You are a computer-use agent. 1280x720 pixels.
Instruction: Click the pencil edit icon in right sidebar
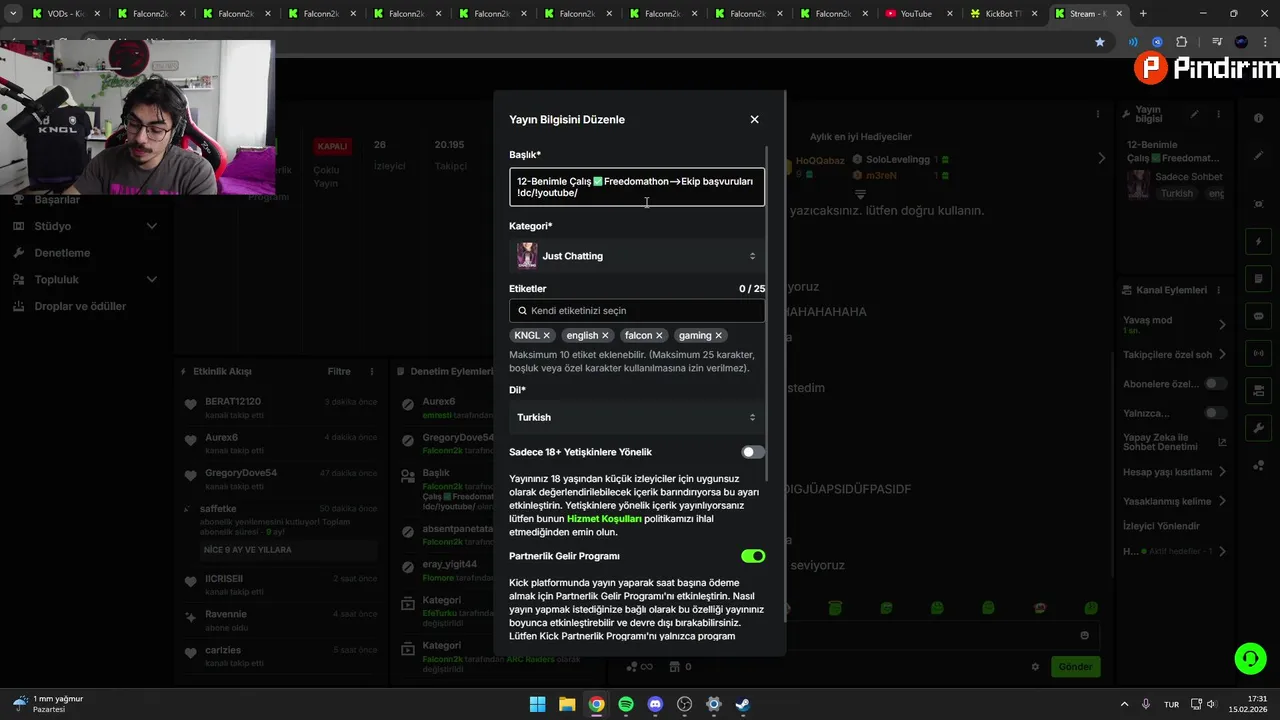(1258, 156)
